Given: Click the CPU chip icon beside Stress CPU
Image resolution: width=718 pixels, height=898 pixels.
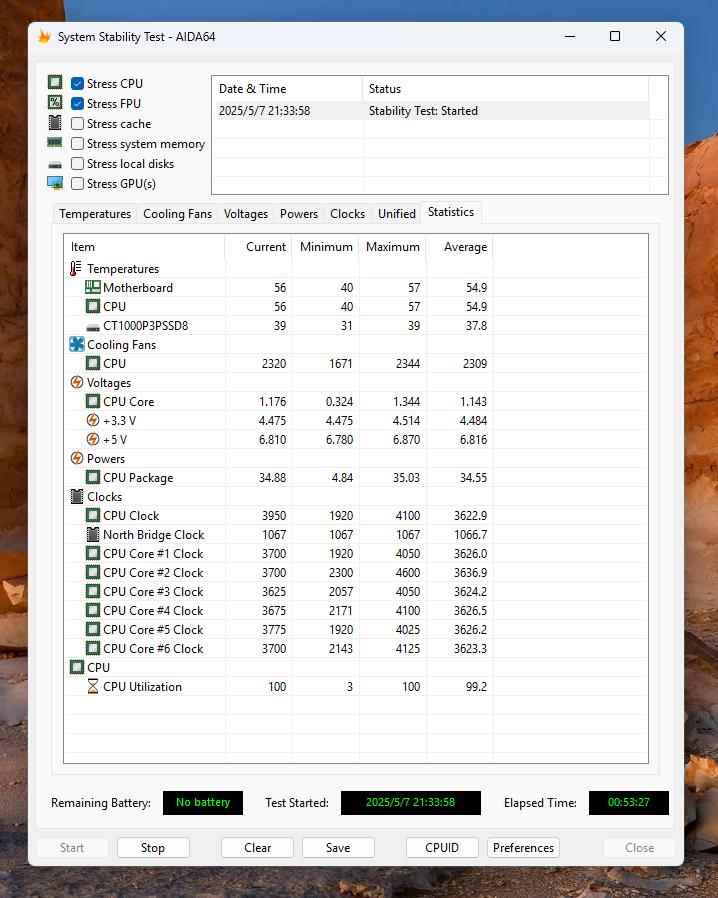Looking at the screenshot, I should tap(55, 82).
